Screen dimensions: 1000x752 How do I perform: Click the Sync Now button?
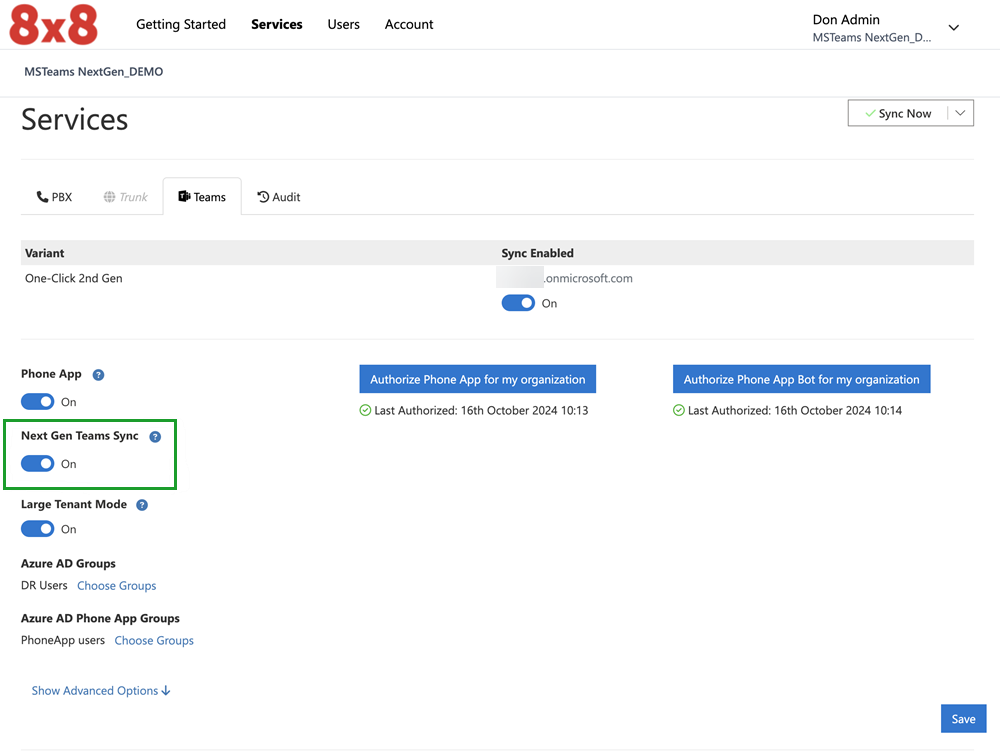(x=896, y=114)
